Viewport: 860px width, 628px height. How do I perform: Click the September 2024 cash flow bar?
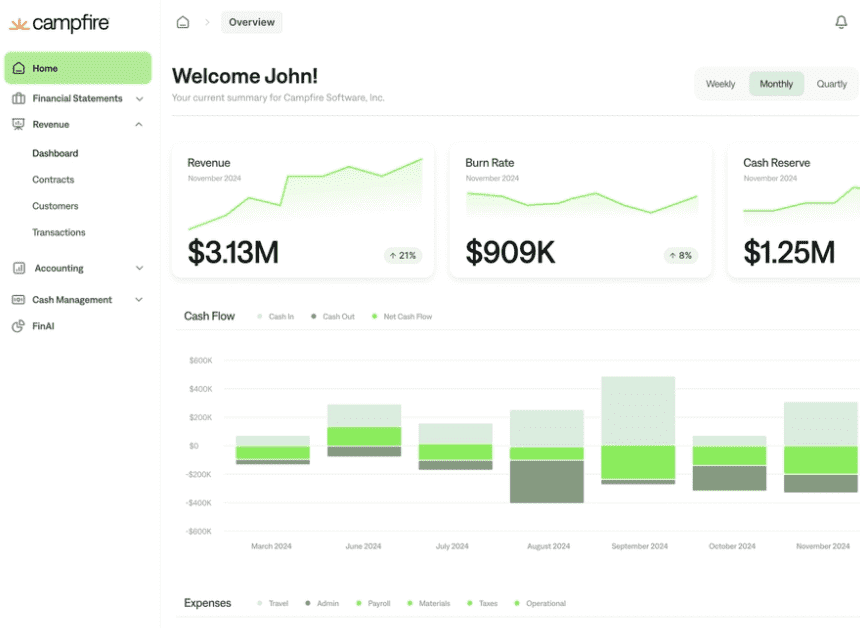tap(638, 430)
